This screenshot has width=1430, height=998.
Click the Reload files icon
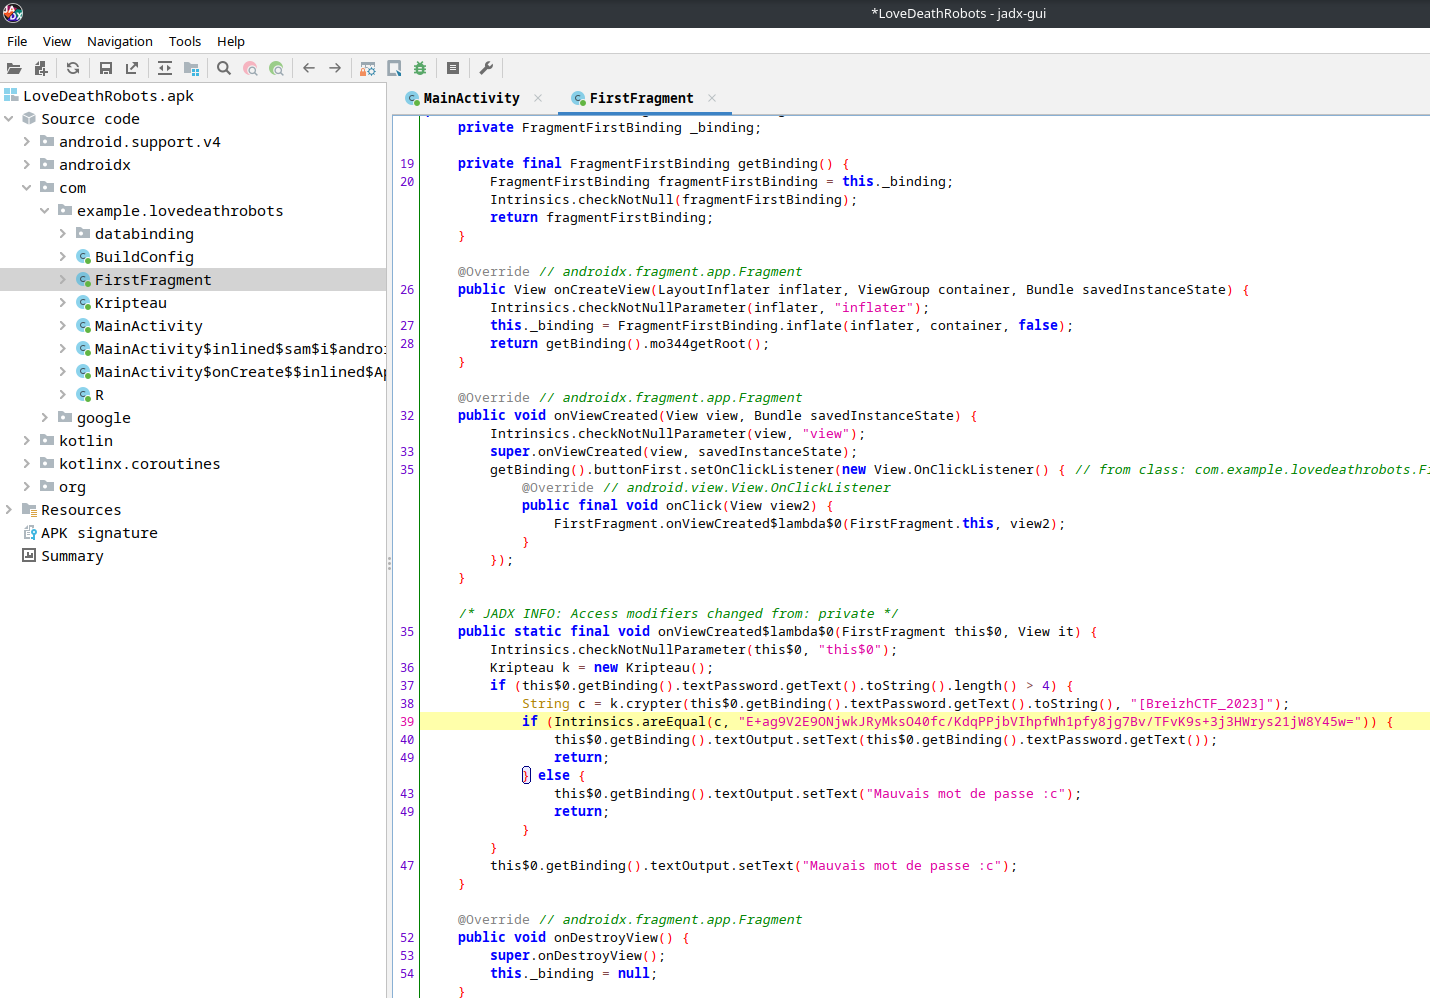(73, 68)
